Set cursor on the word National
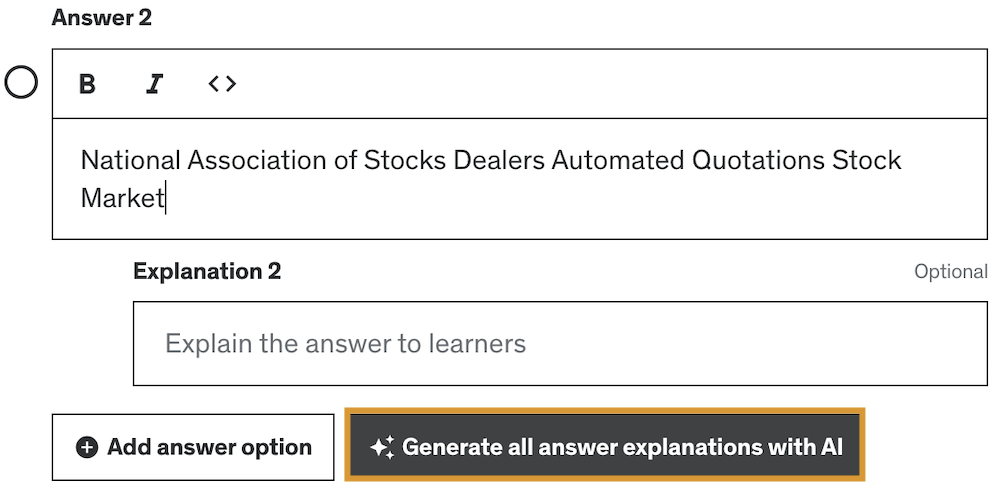Image resolution: width=1000 pixels, height=503 pixels. click(131, 161)
